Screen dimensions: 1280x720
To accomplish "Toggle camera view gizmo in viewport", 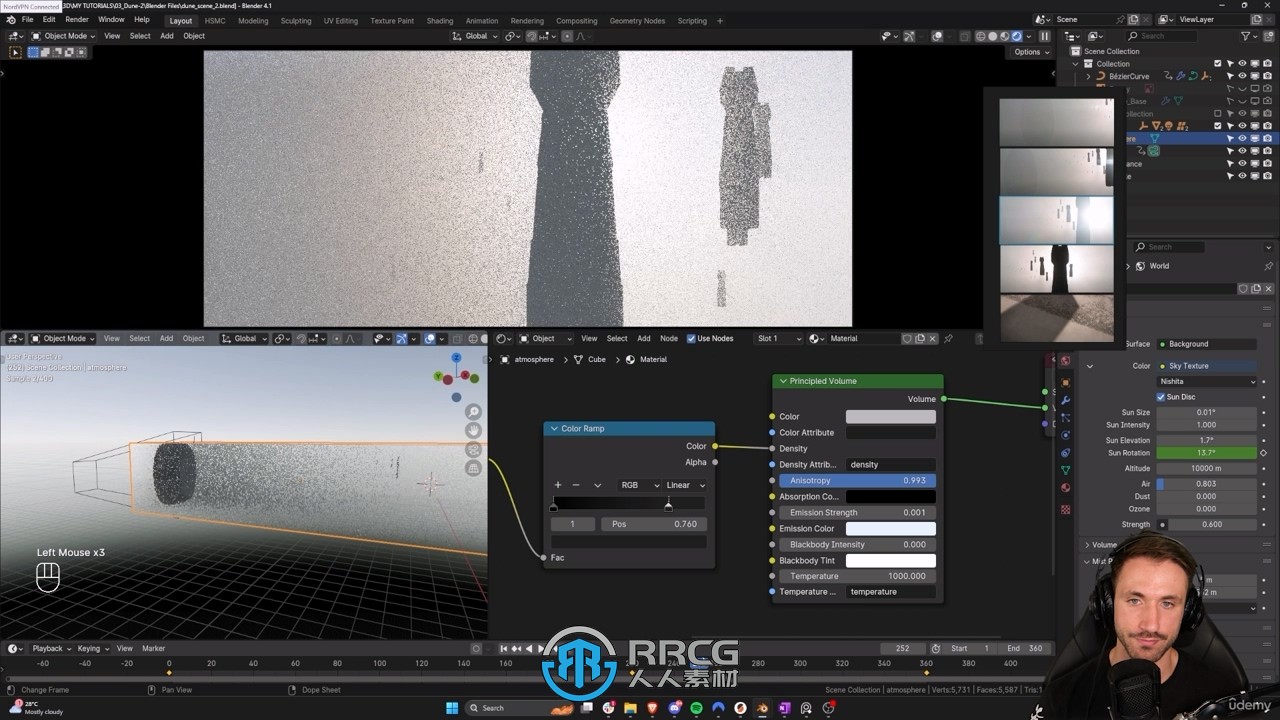I will [x=473, y=450].
